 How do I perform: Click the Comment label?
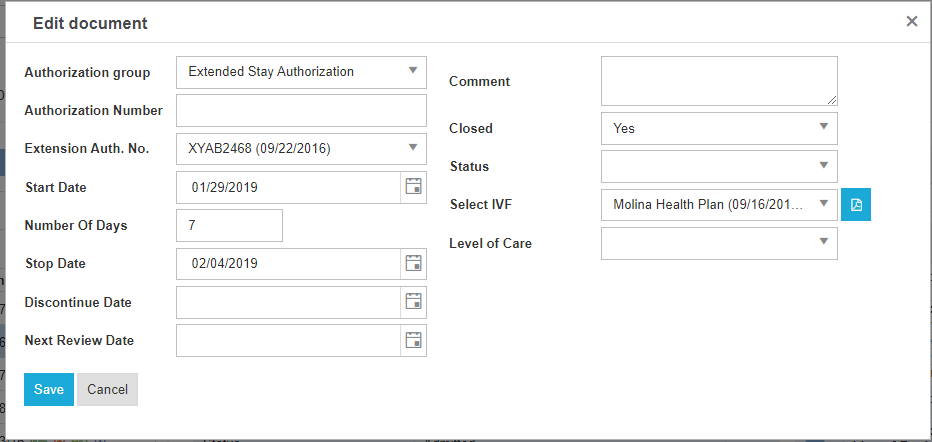coord(480,82)
